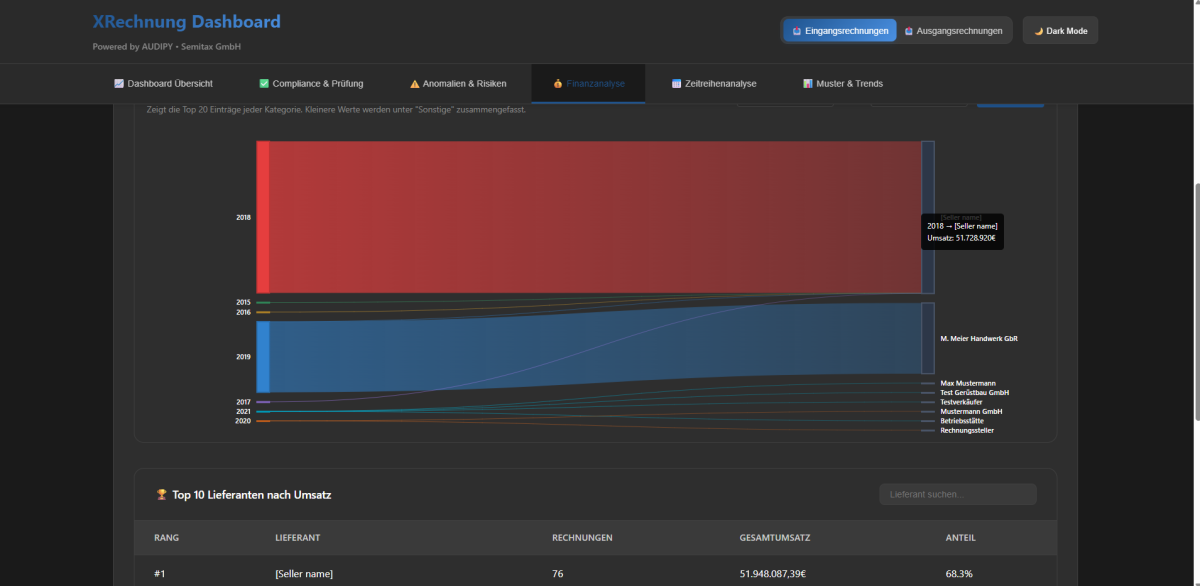Click the chart icon on Dashboard Übersicht tab
The height and width of the screenshot is (586, 1200).
click(119, 84)
